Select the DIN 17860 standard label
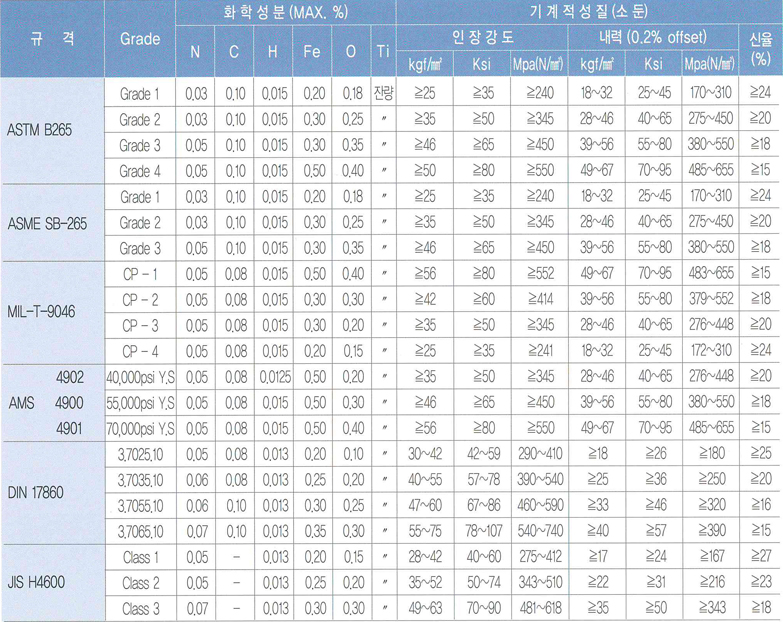The width and height of the screenshot is (783, 622). pyautogui.click(x=35, y=493)
